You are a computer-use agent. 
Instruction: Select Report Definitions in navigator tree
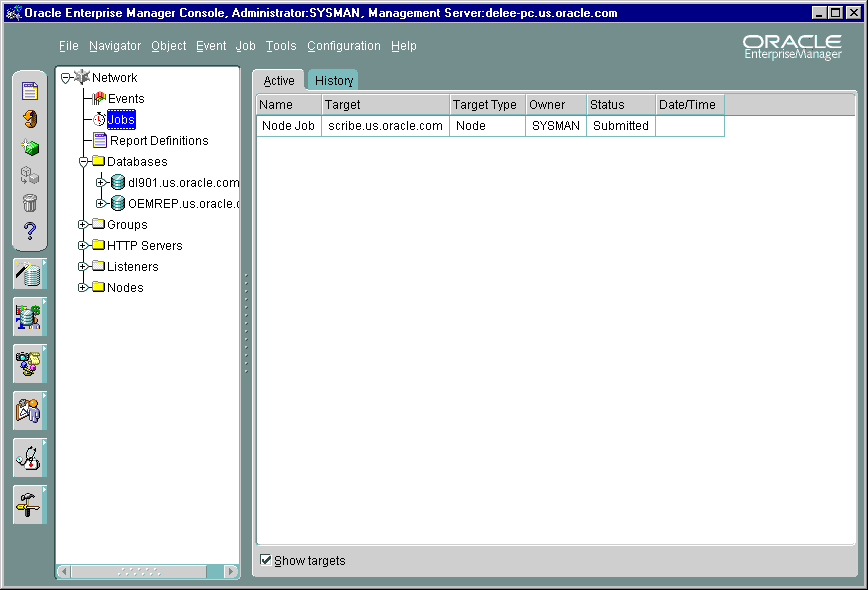[158, 141]
